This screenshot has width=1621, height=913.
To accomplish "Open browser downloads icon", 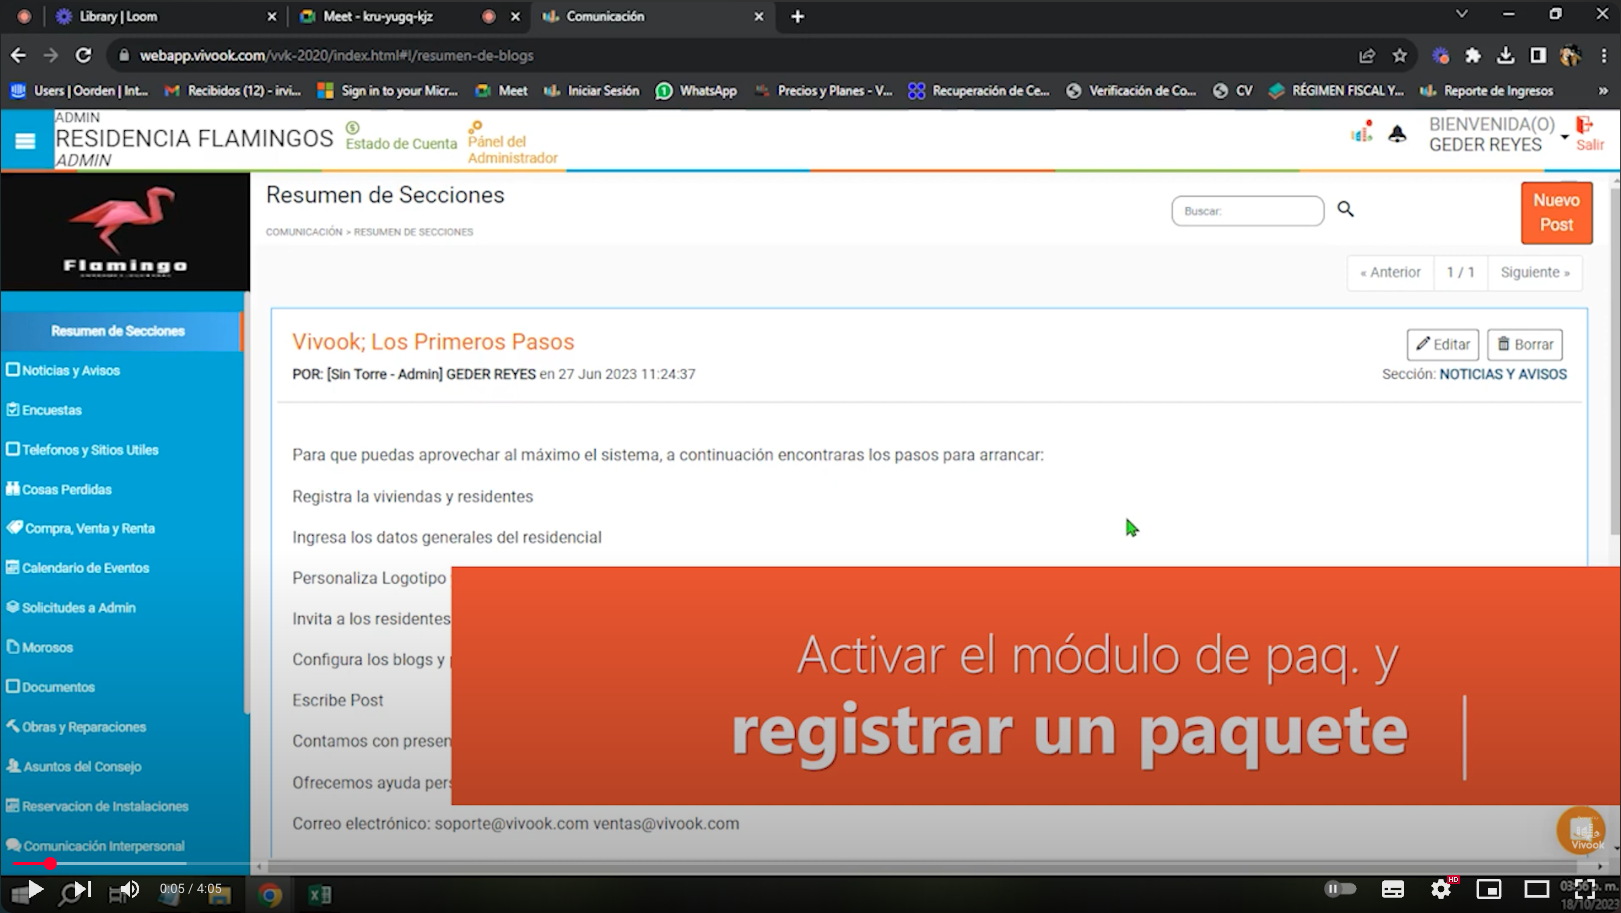I will click(x=1505, y=55).
